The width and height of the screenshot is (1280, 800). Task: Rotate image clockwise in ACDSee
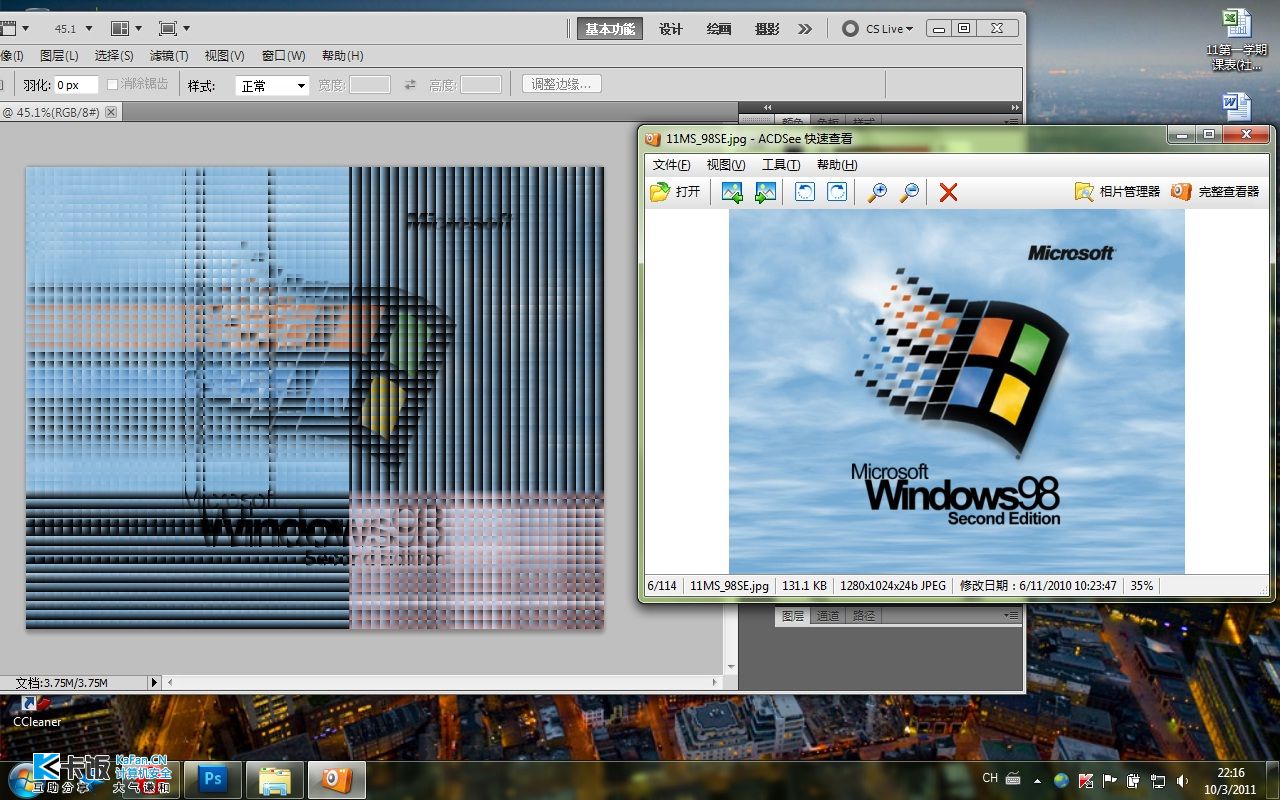coord(837,192)
